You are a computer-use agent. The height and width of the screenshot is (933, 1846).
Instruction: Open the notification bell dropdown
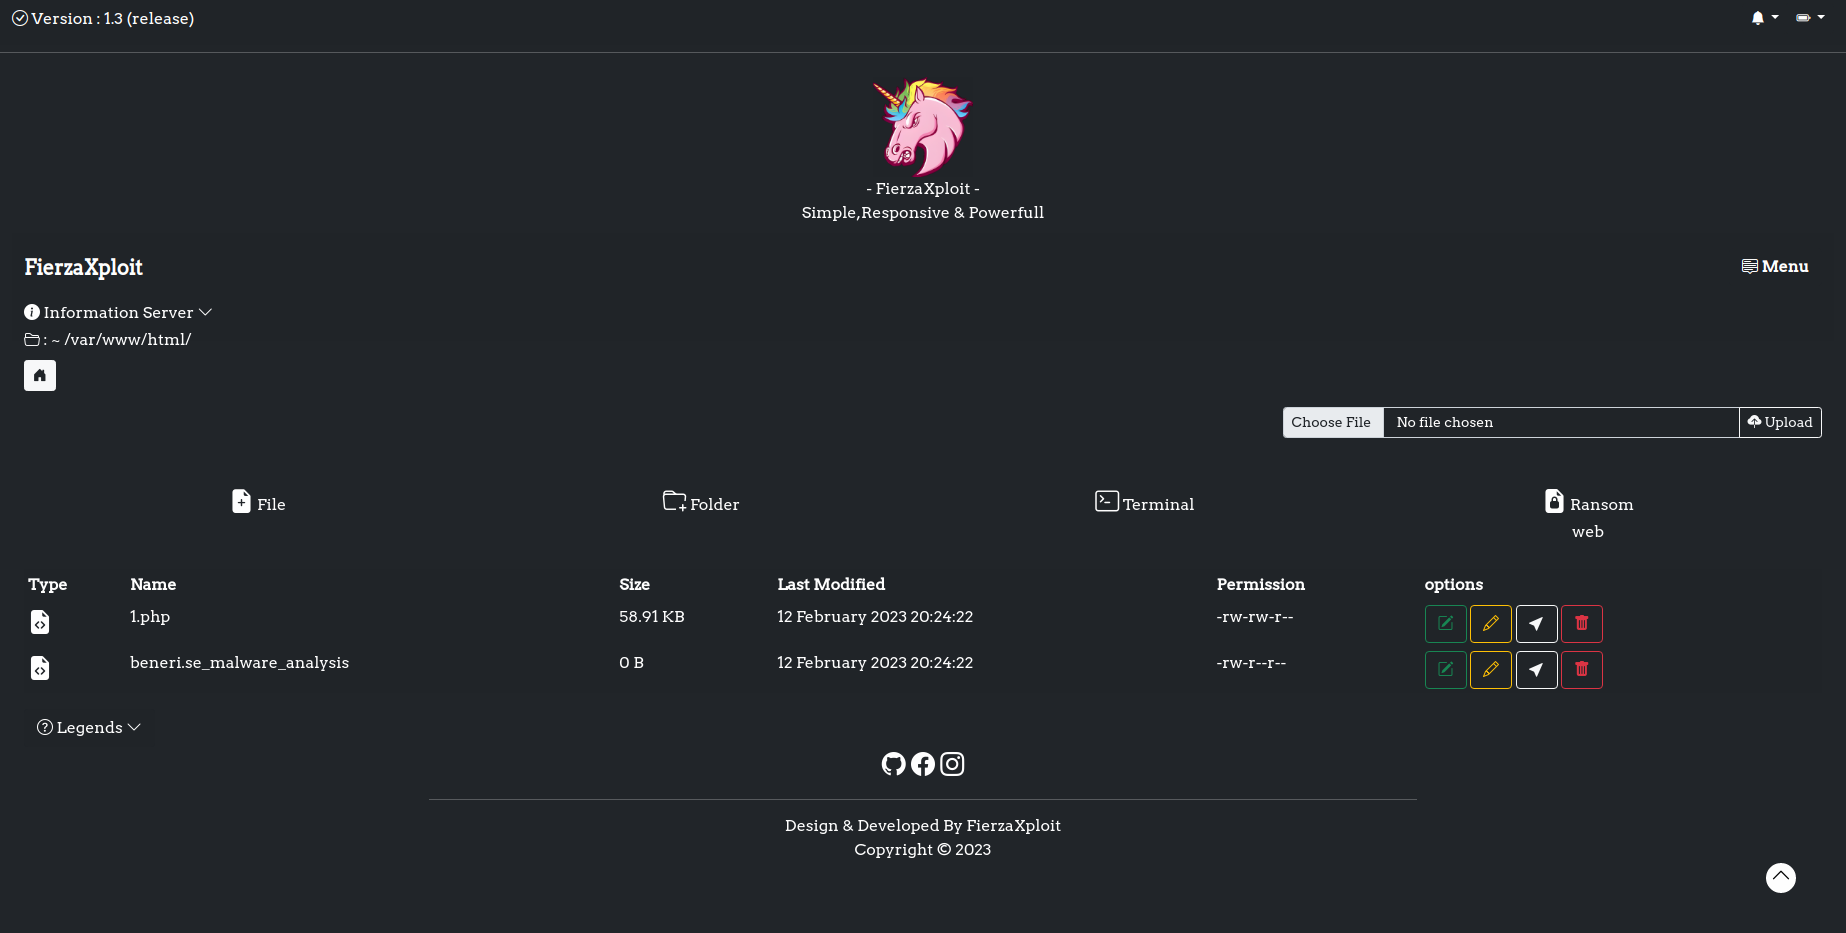pyautogui.click(x=1764, y=18)
